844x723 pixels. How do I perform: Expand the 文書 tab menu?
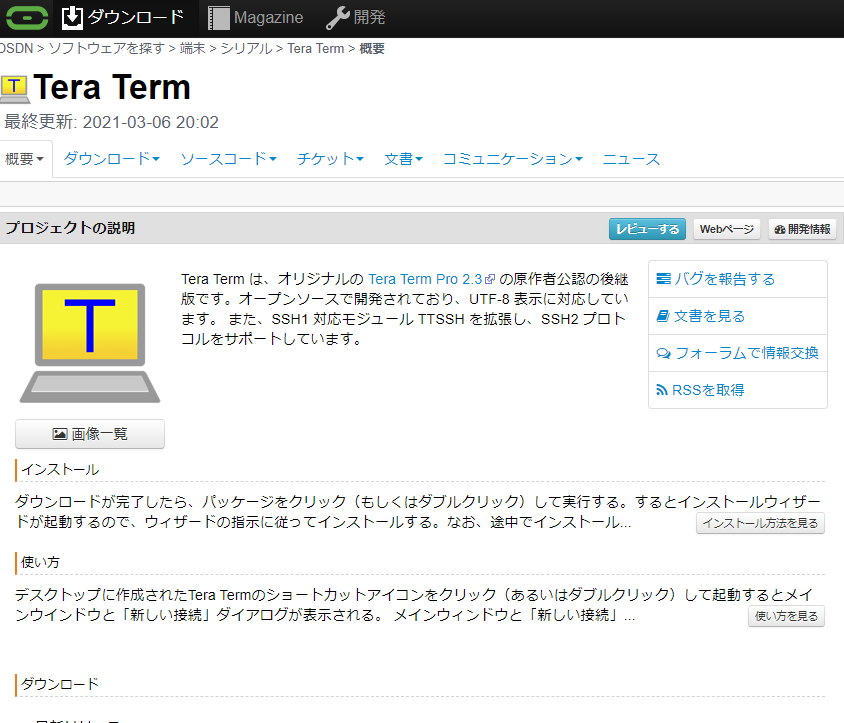click(403, 159)
